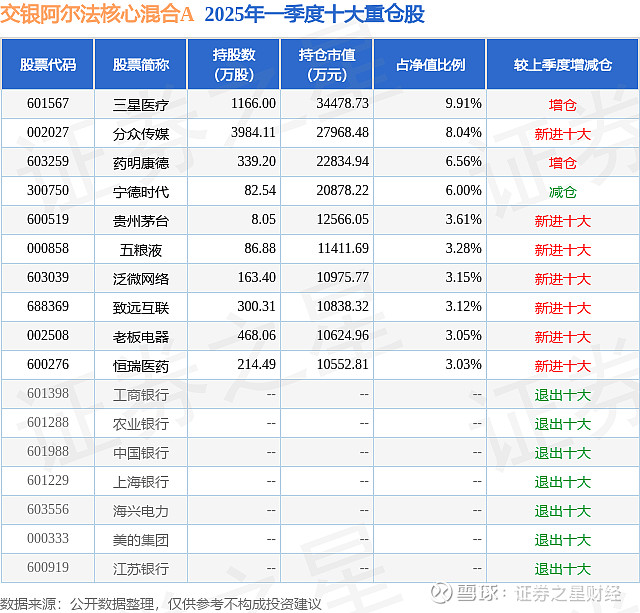
Task: Click the 股票代码 column header
Action: point(48,64)
